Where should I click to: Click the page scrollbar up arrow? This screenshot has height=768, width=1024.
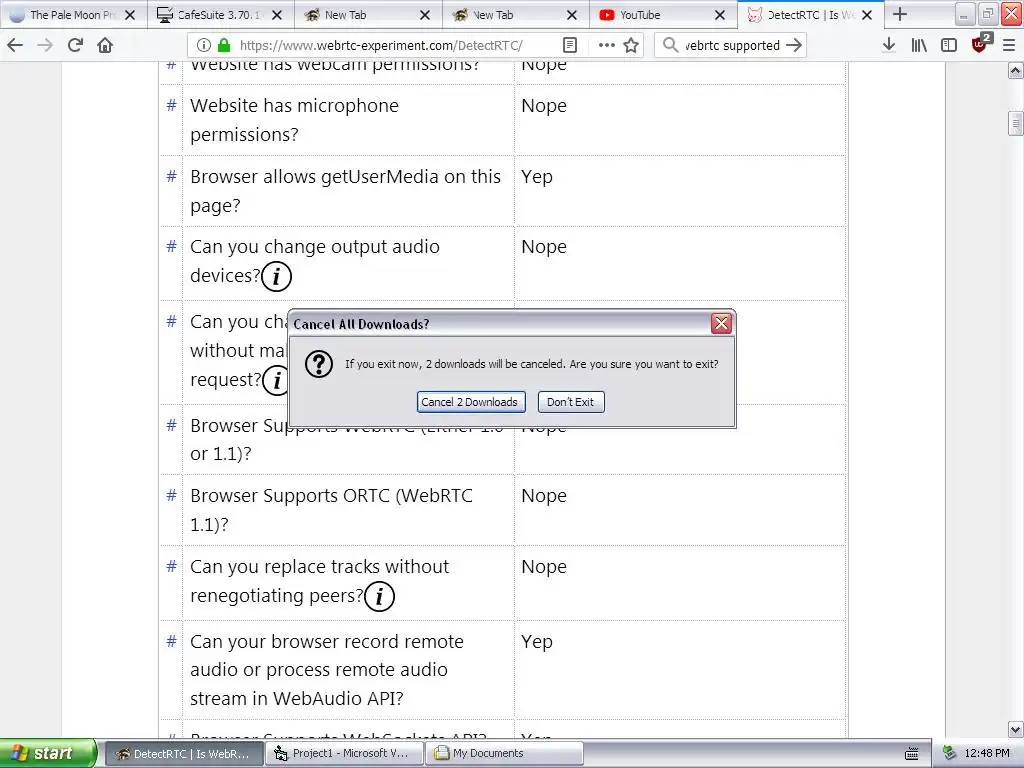coord(1015,70)
